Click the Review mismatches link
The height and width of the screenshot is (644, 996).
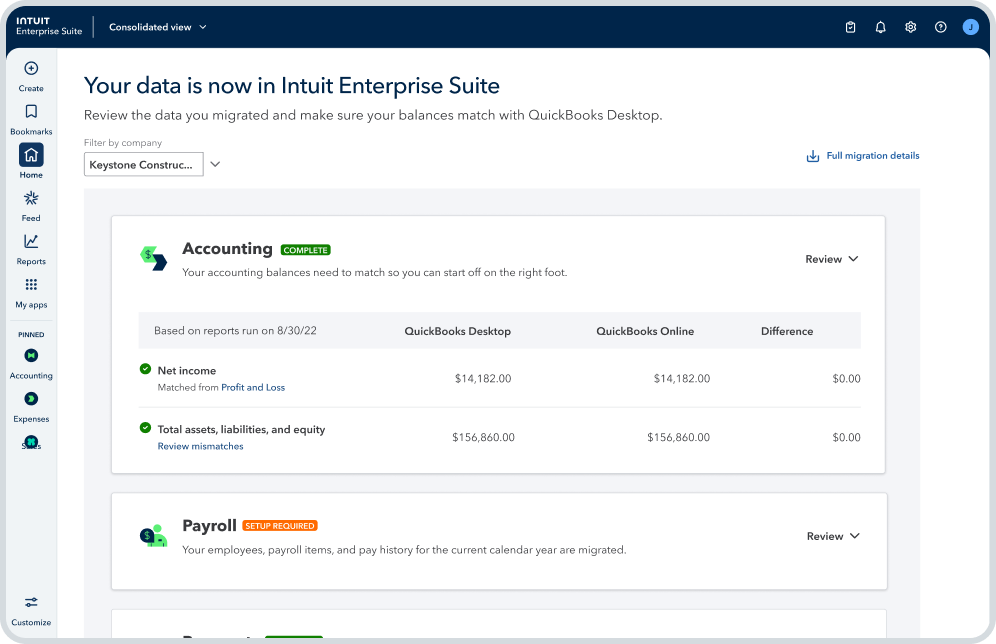click(200, 446)
